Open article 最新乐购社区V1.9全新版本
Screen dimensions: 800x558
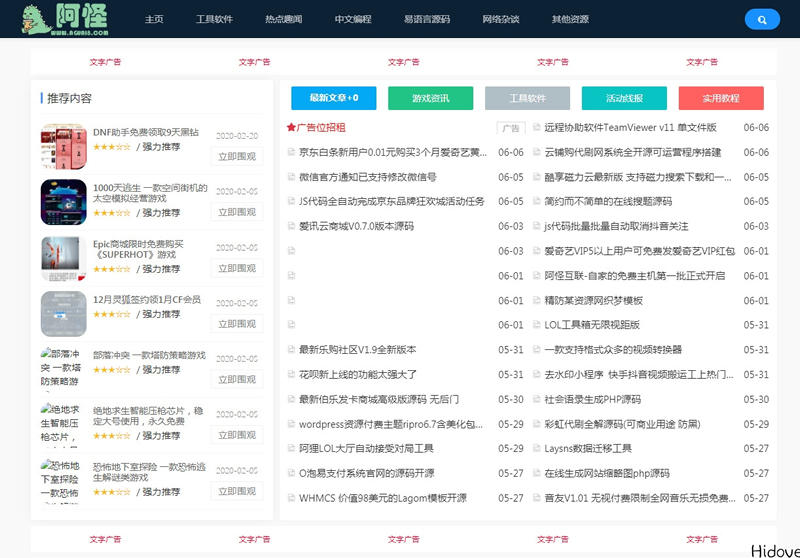tap(357, 350)
